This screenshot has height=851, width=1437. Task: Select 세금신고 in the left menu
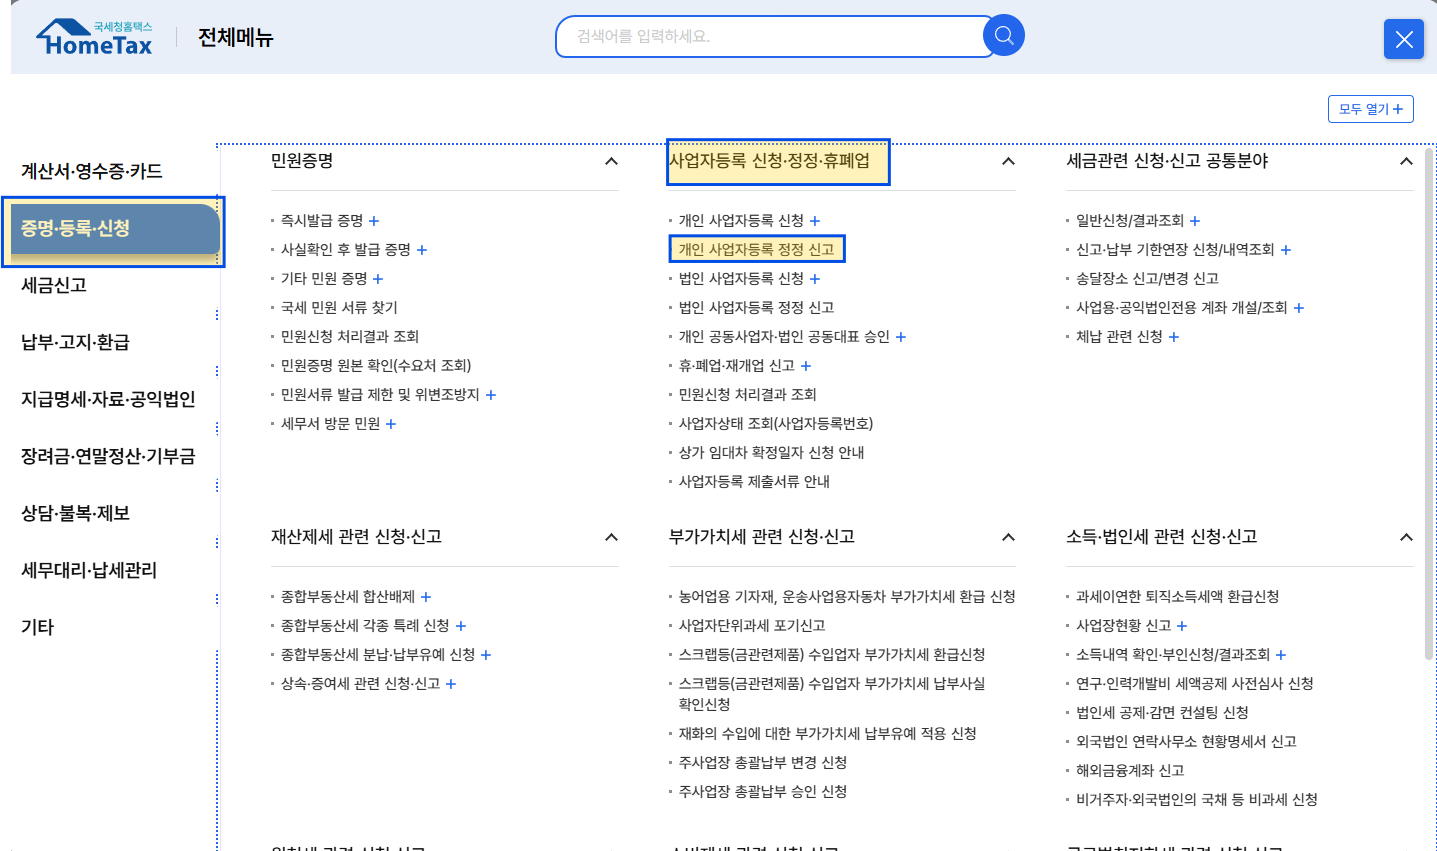tap(54, 285)
